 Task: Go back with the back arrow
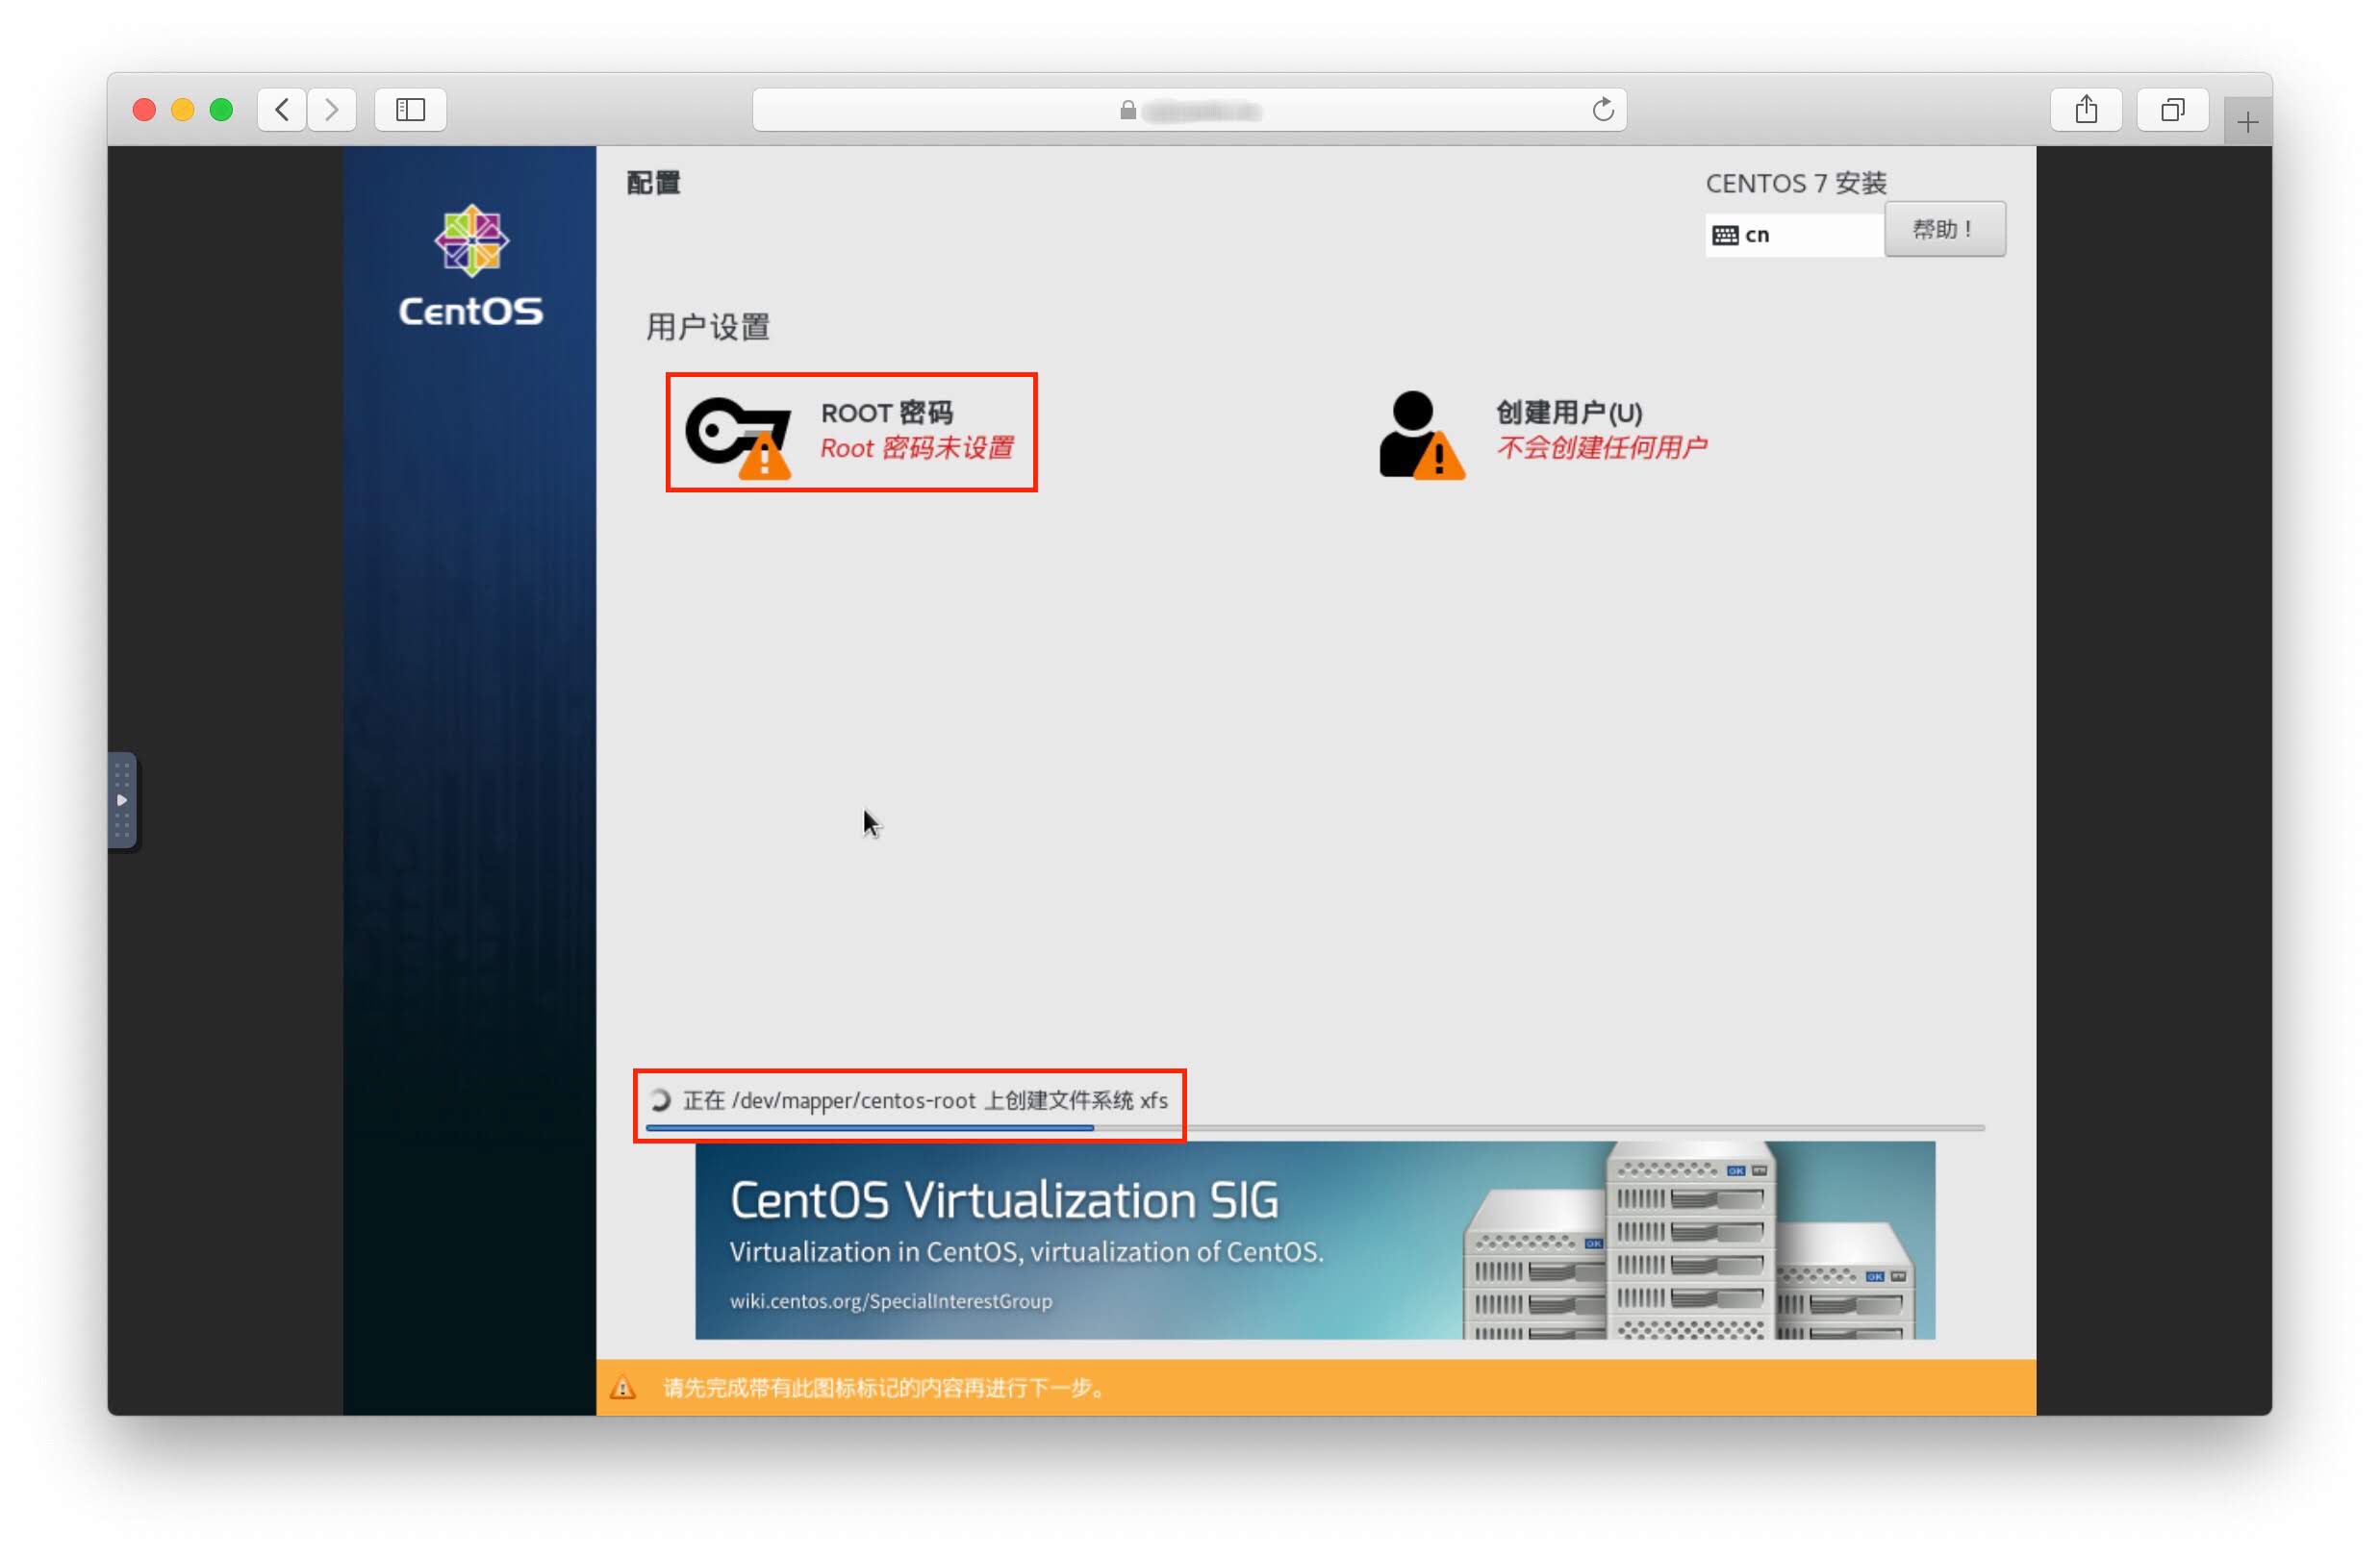click(282, 109)
